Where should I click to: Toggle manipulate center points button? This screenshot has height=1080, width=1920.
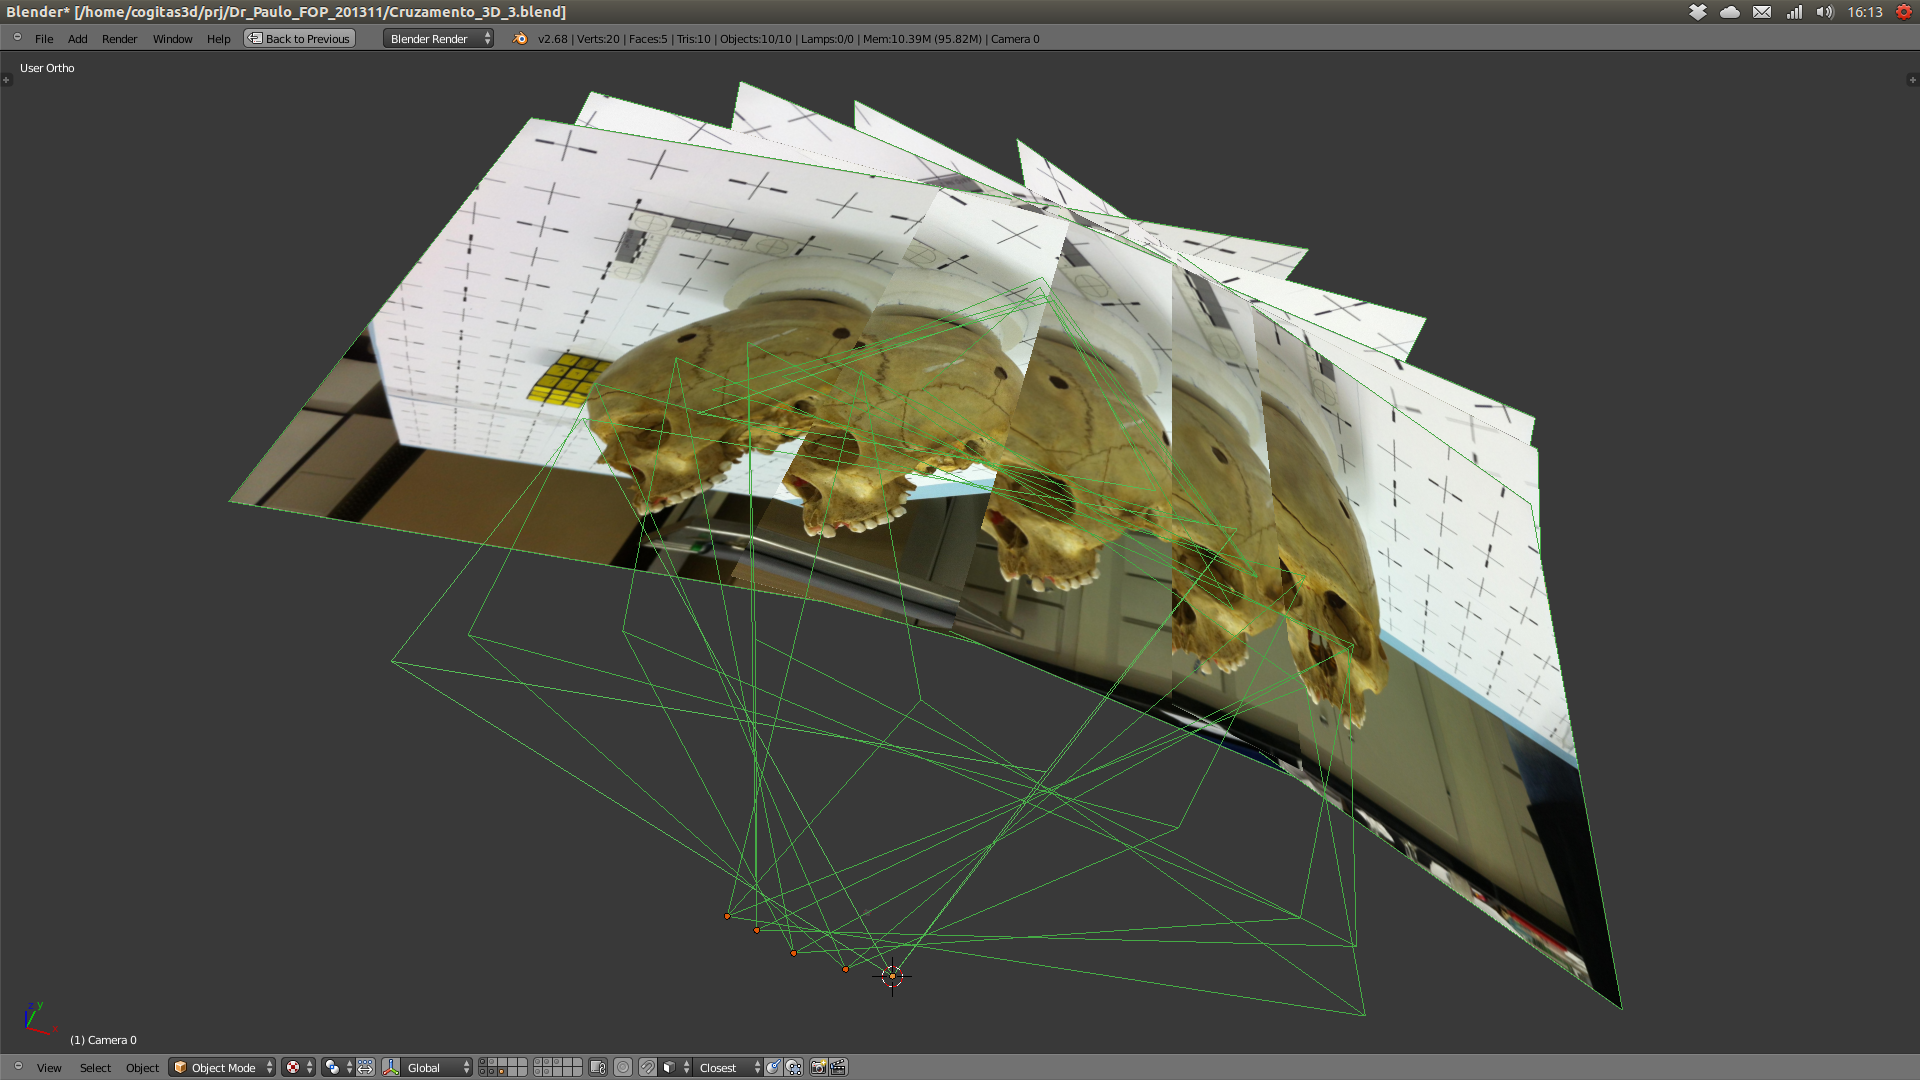pyautogui.click(x=365, y=1067)
